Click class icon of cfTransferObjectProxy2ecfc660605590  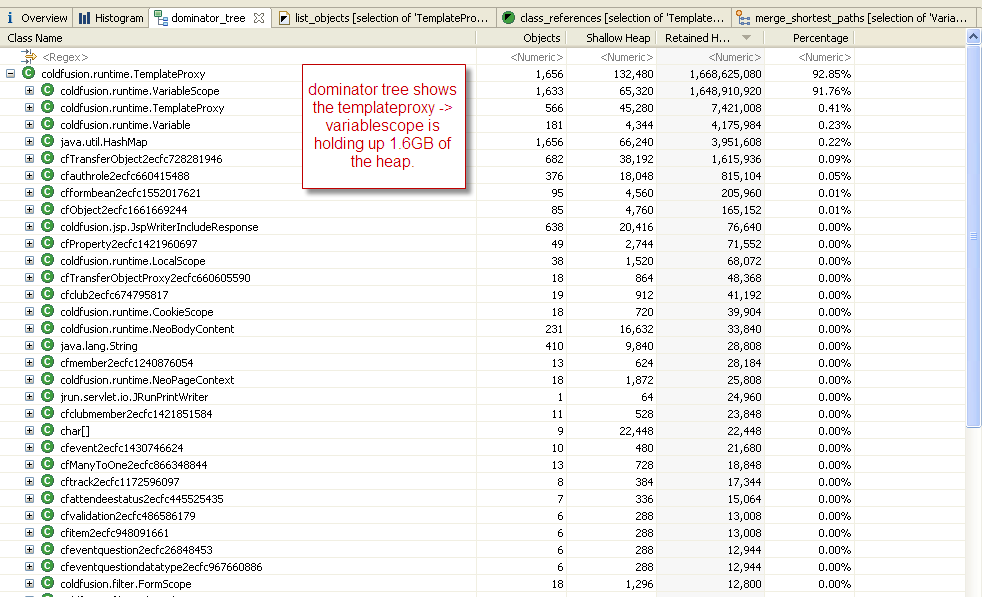tap(47, 277)
